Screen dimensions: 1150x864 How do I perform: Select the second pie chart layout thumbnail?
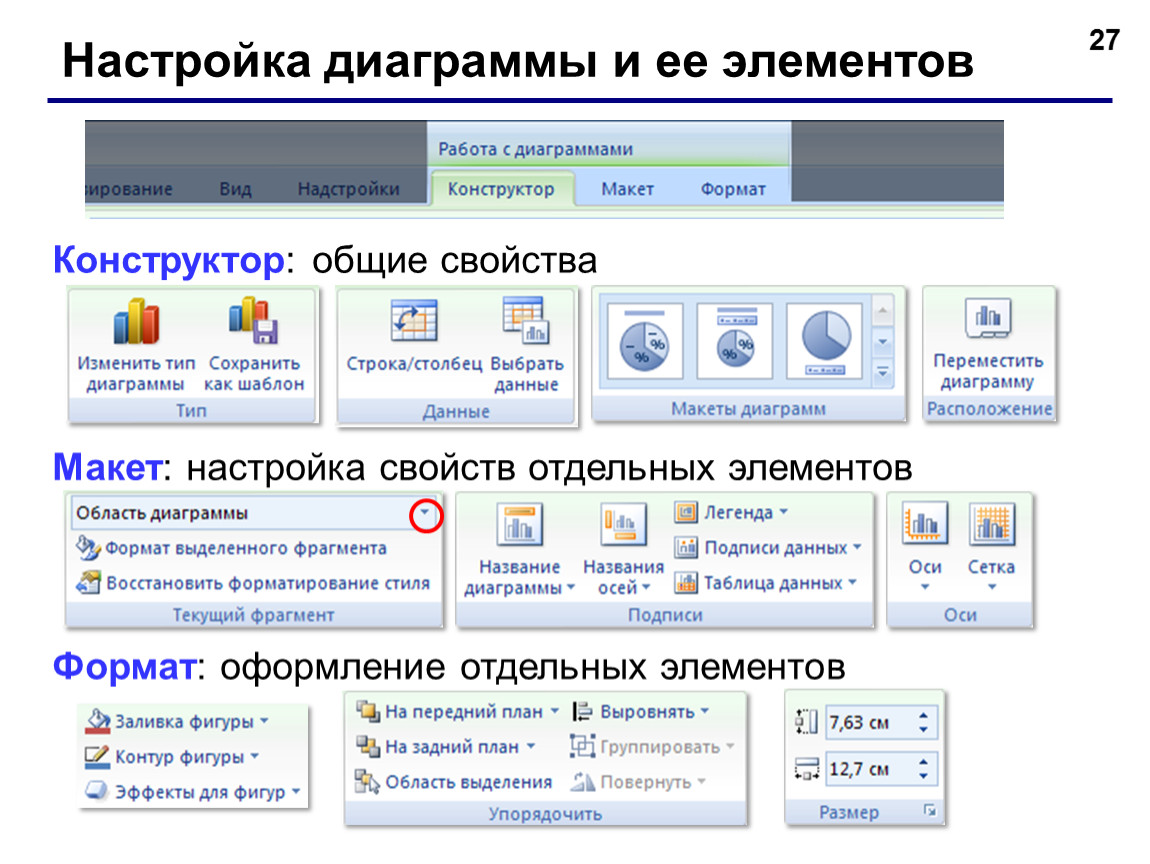pyautogui.click(x=734, y=340)
